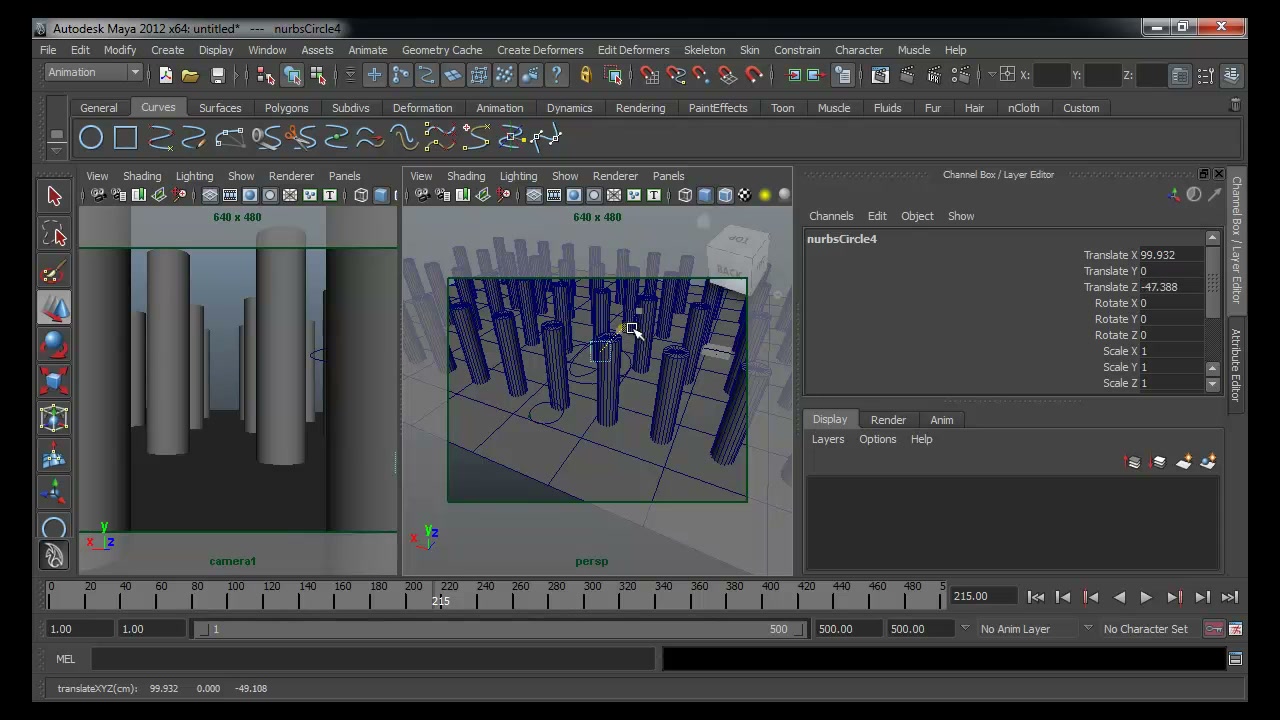Image resolution: width=1280 pixels, height=720 pixels.
Task: Switch to the Polygons shelf tab
Action: coord(286,108)
